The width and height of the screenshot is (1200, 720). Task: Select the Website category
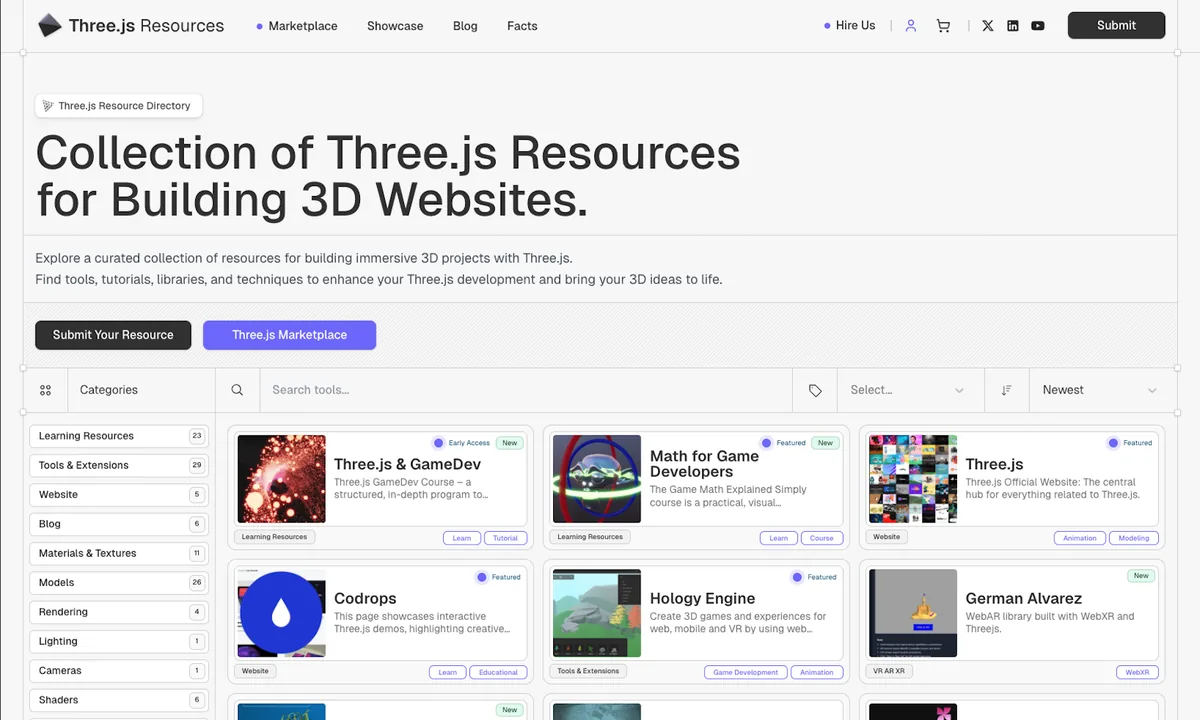(119, 494)
